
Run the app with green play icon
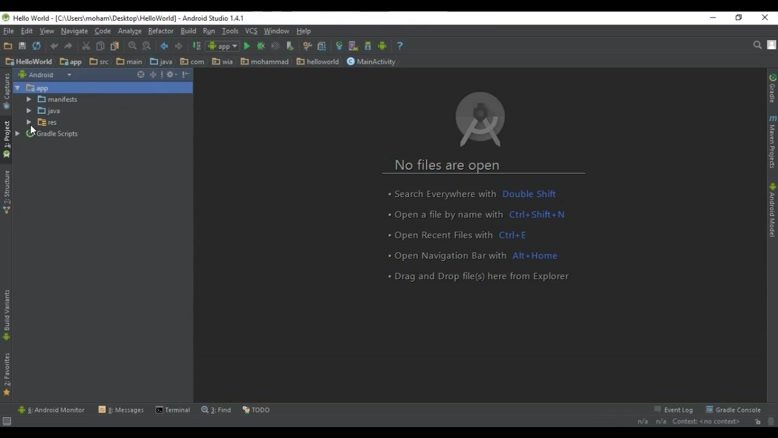tap(247, 46)
